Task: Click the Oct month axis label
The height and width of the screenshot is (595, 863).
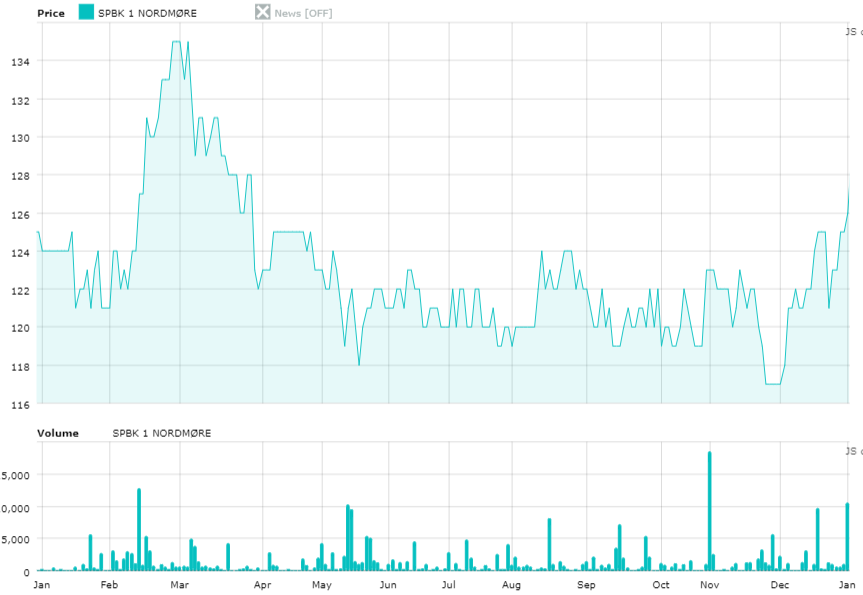Action: 661,585
